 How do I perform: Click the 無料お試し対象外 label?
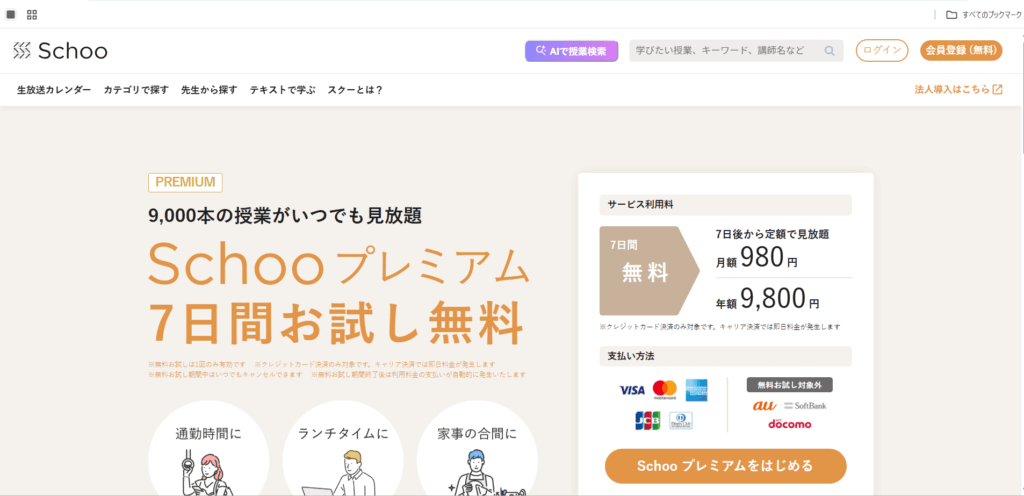(x=790, y=385)
